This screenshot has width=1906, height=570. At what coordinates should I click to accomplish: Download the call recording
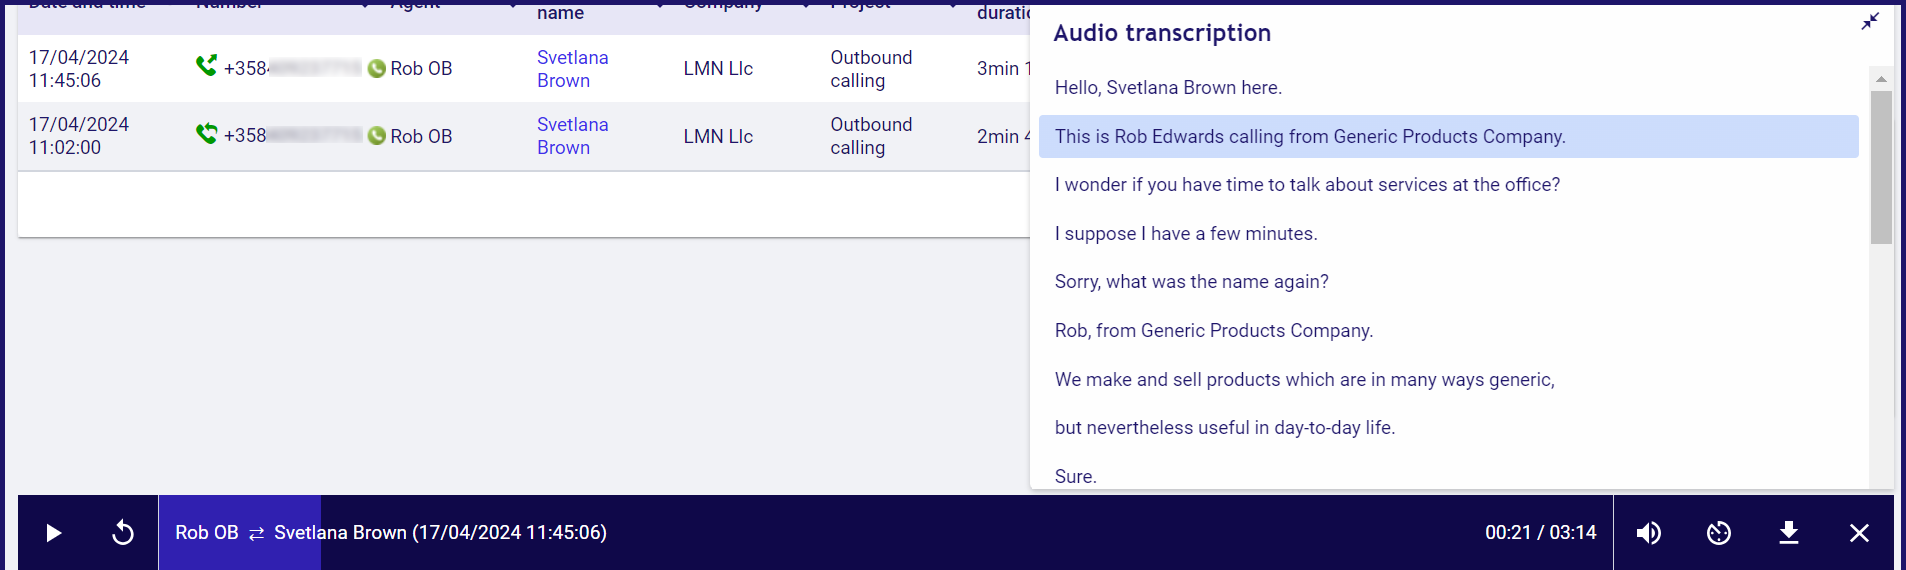tap(1789, 533)
